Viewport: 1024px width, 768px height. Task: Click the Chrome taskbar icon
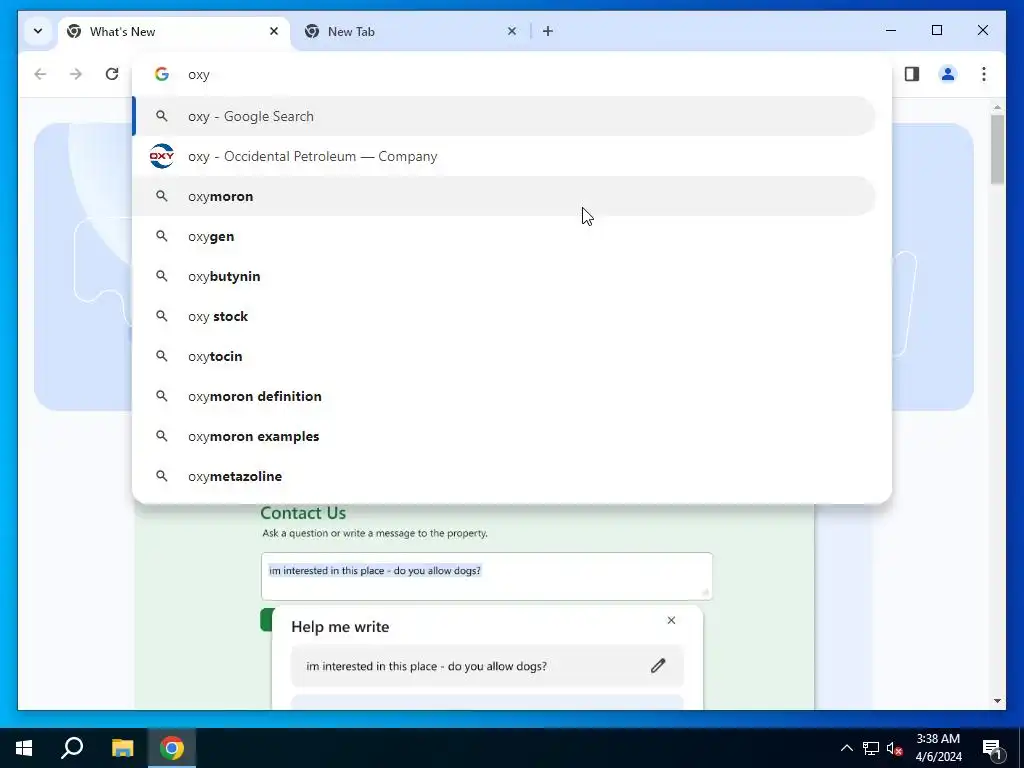coord(172,748)
